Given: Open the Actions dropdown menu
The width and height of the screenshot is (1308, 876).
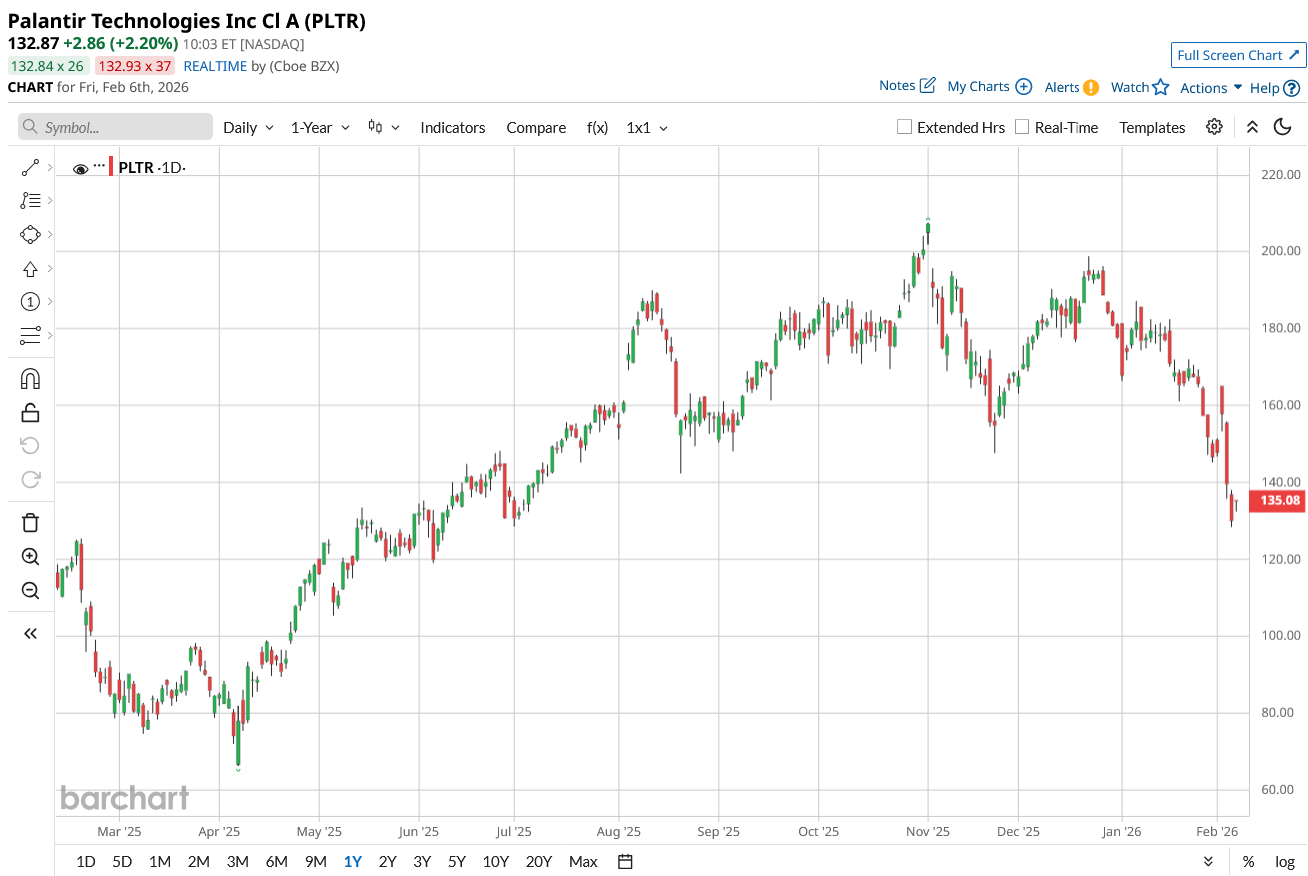Looking at the screenshot, I should (x=1211, y=88).
